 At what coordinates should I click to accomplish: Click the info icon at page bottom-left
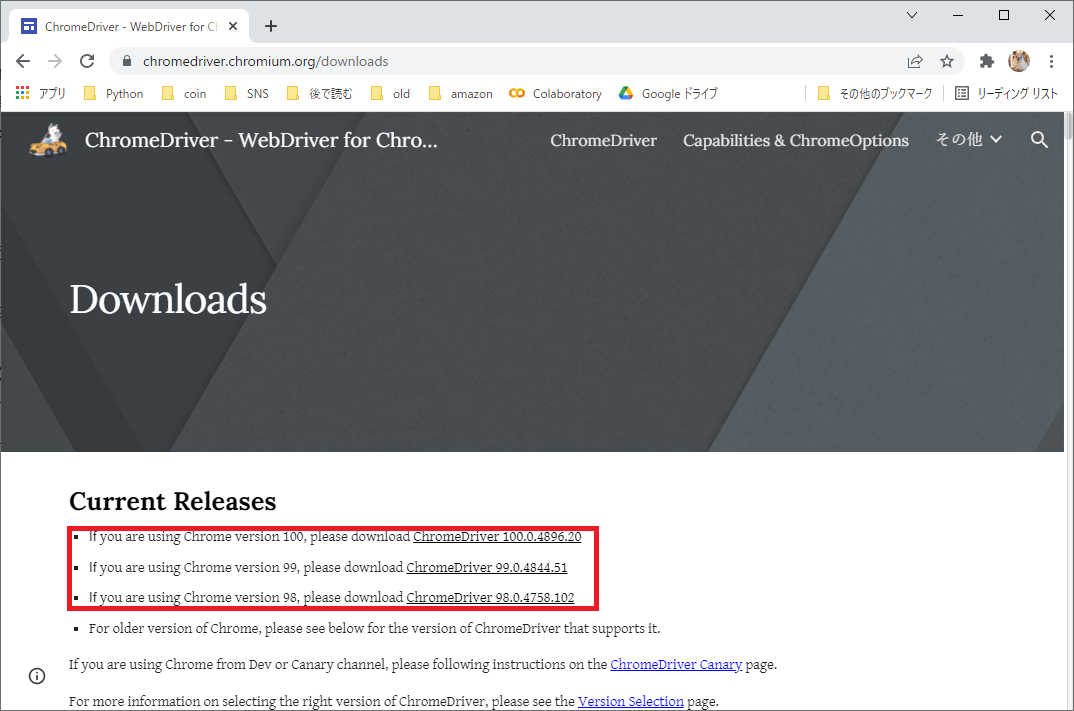[x=37, y=676]
